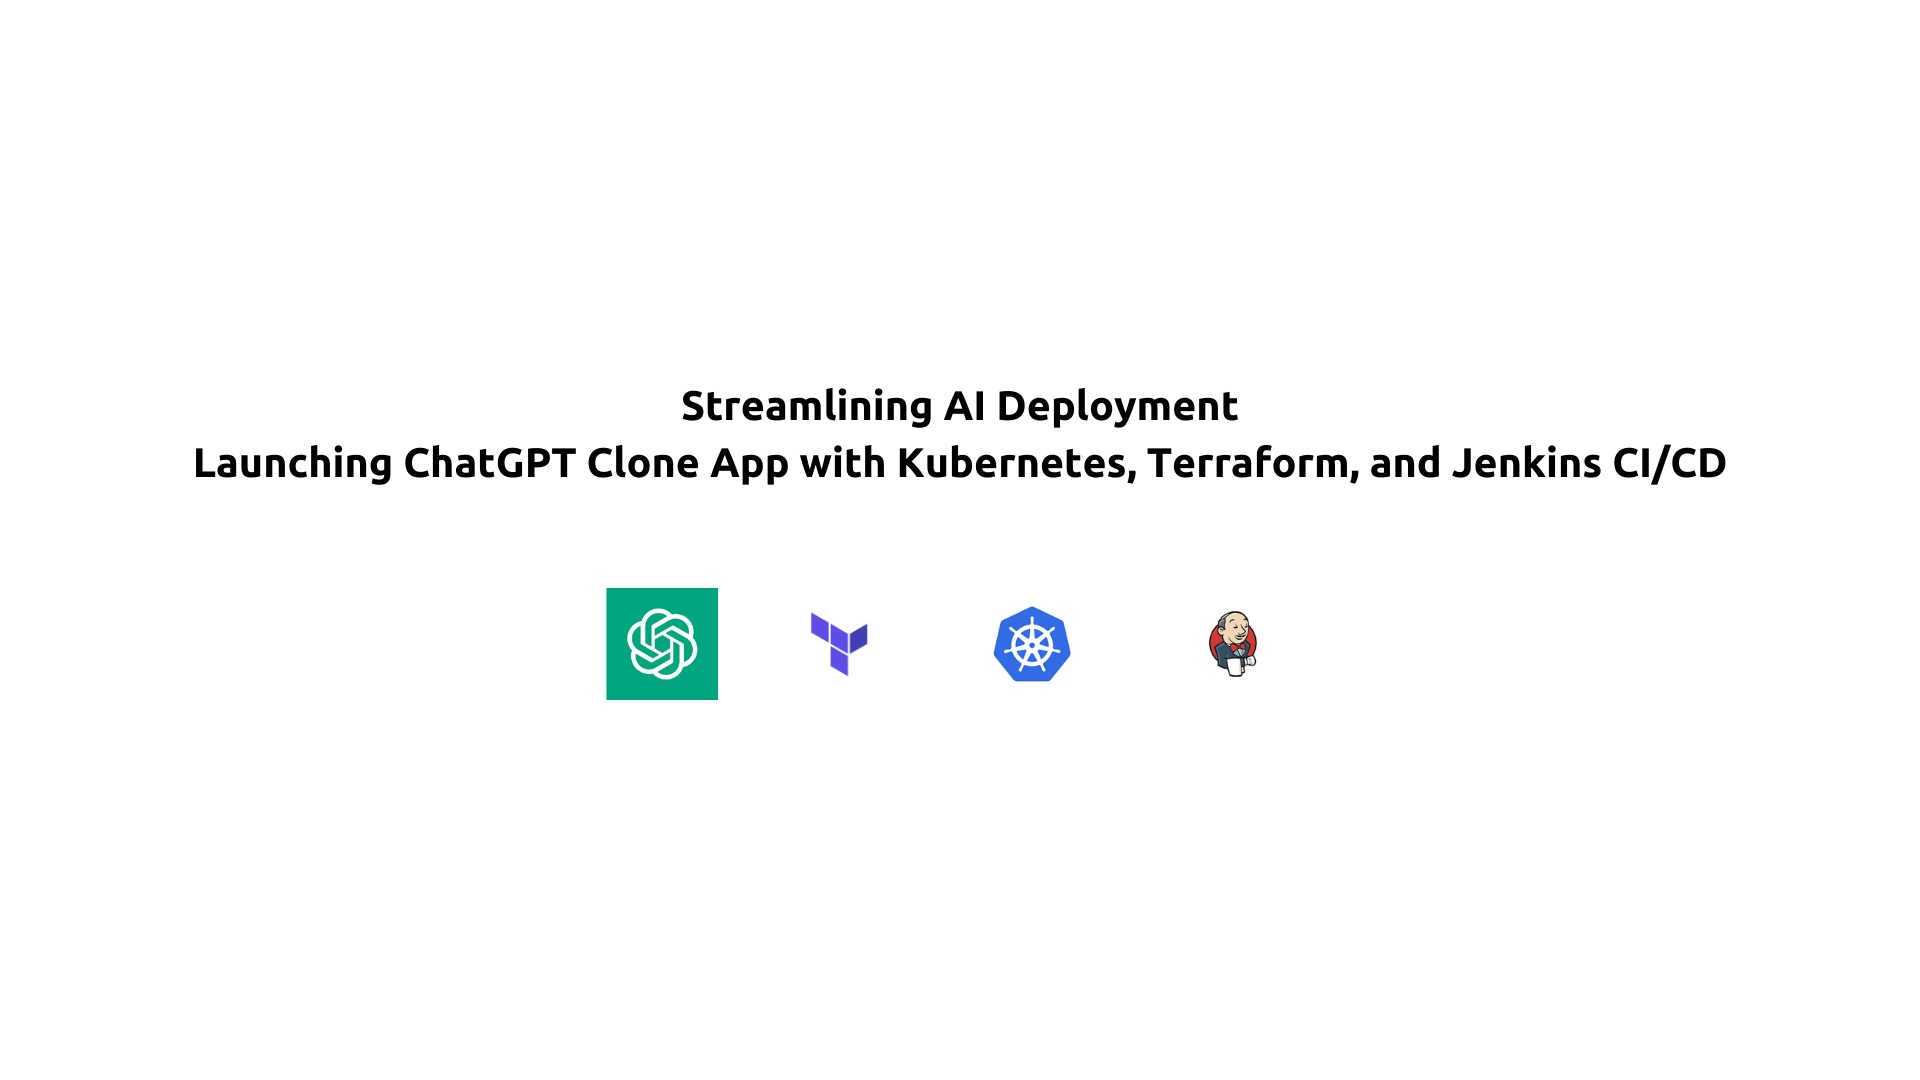
Task: Select the Terraform logo icon
Action: click(x=835, y=642)
